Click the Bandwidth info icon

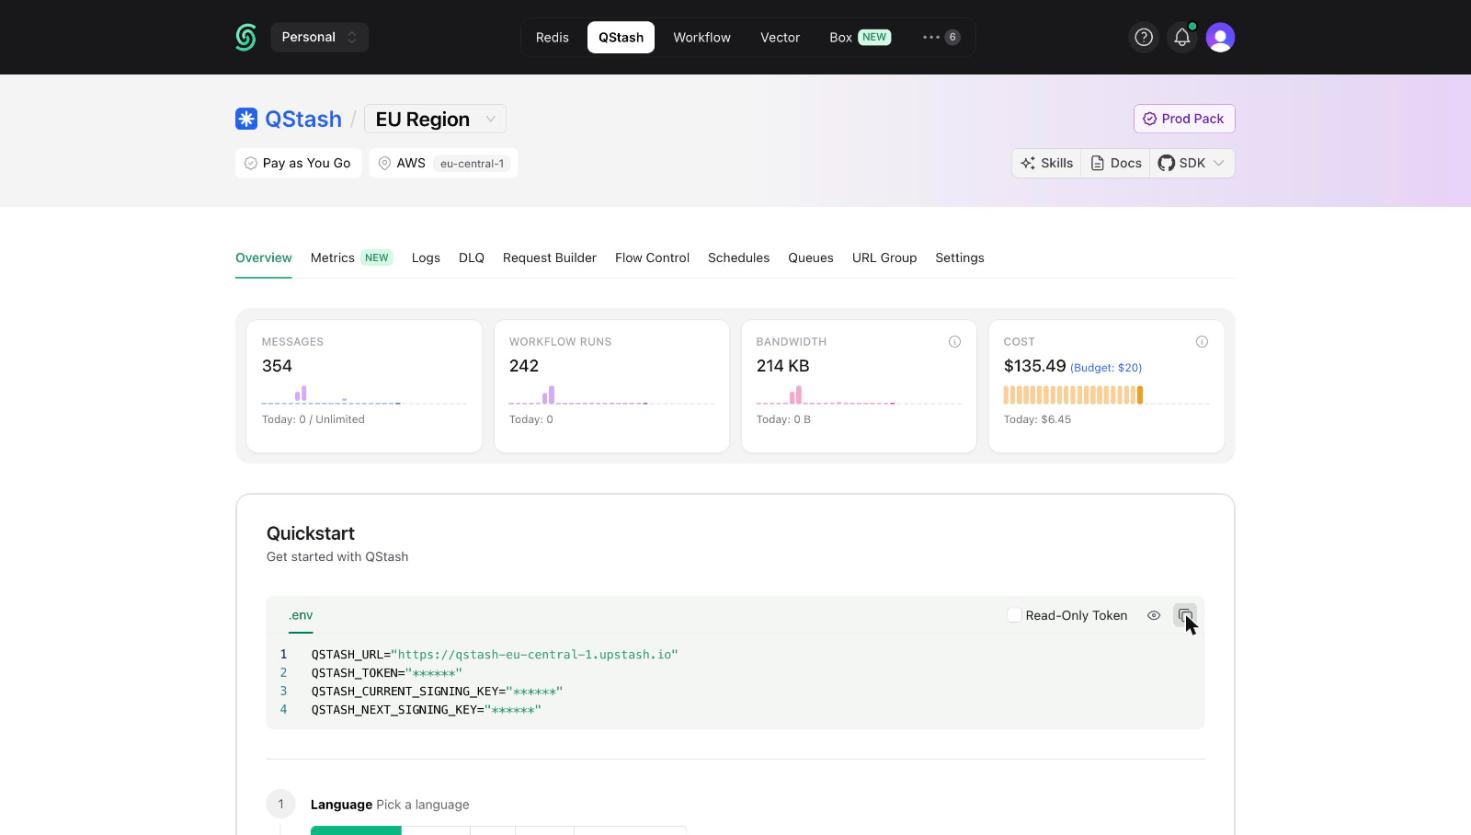click(954, 342)
